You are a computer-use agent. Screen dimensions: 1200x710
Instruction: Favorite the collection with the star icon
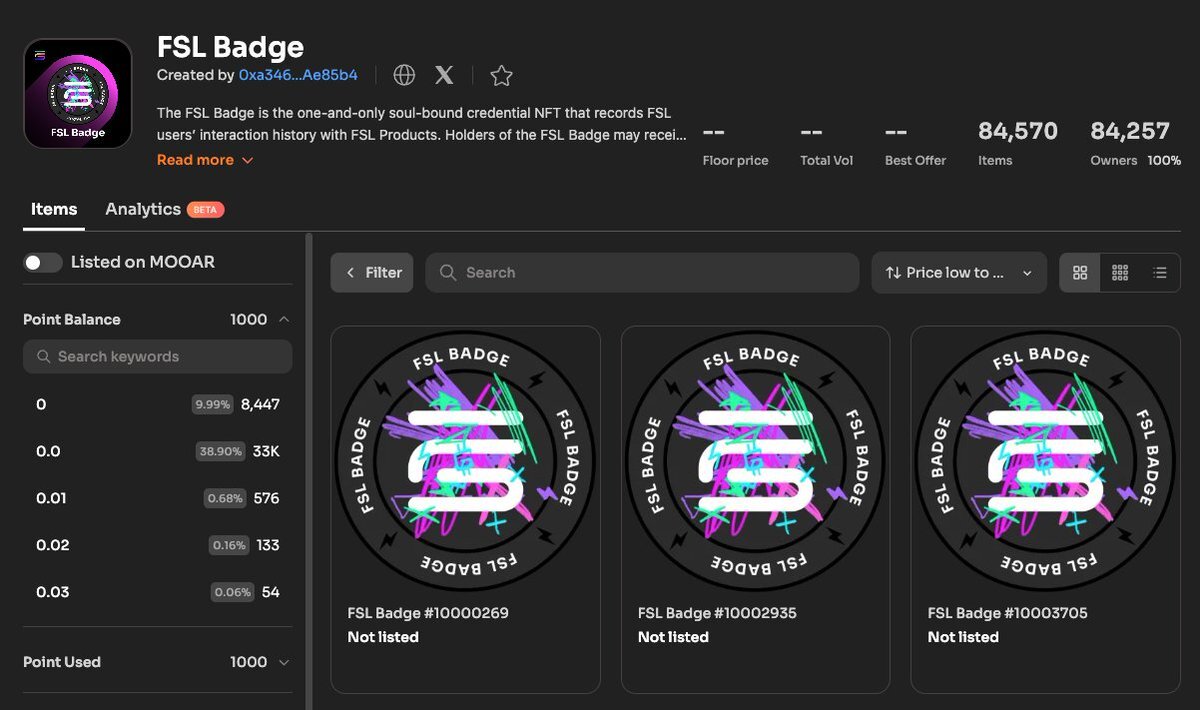(501, 75)
